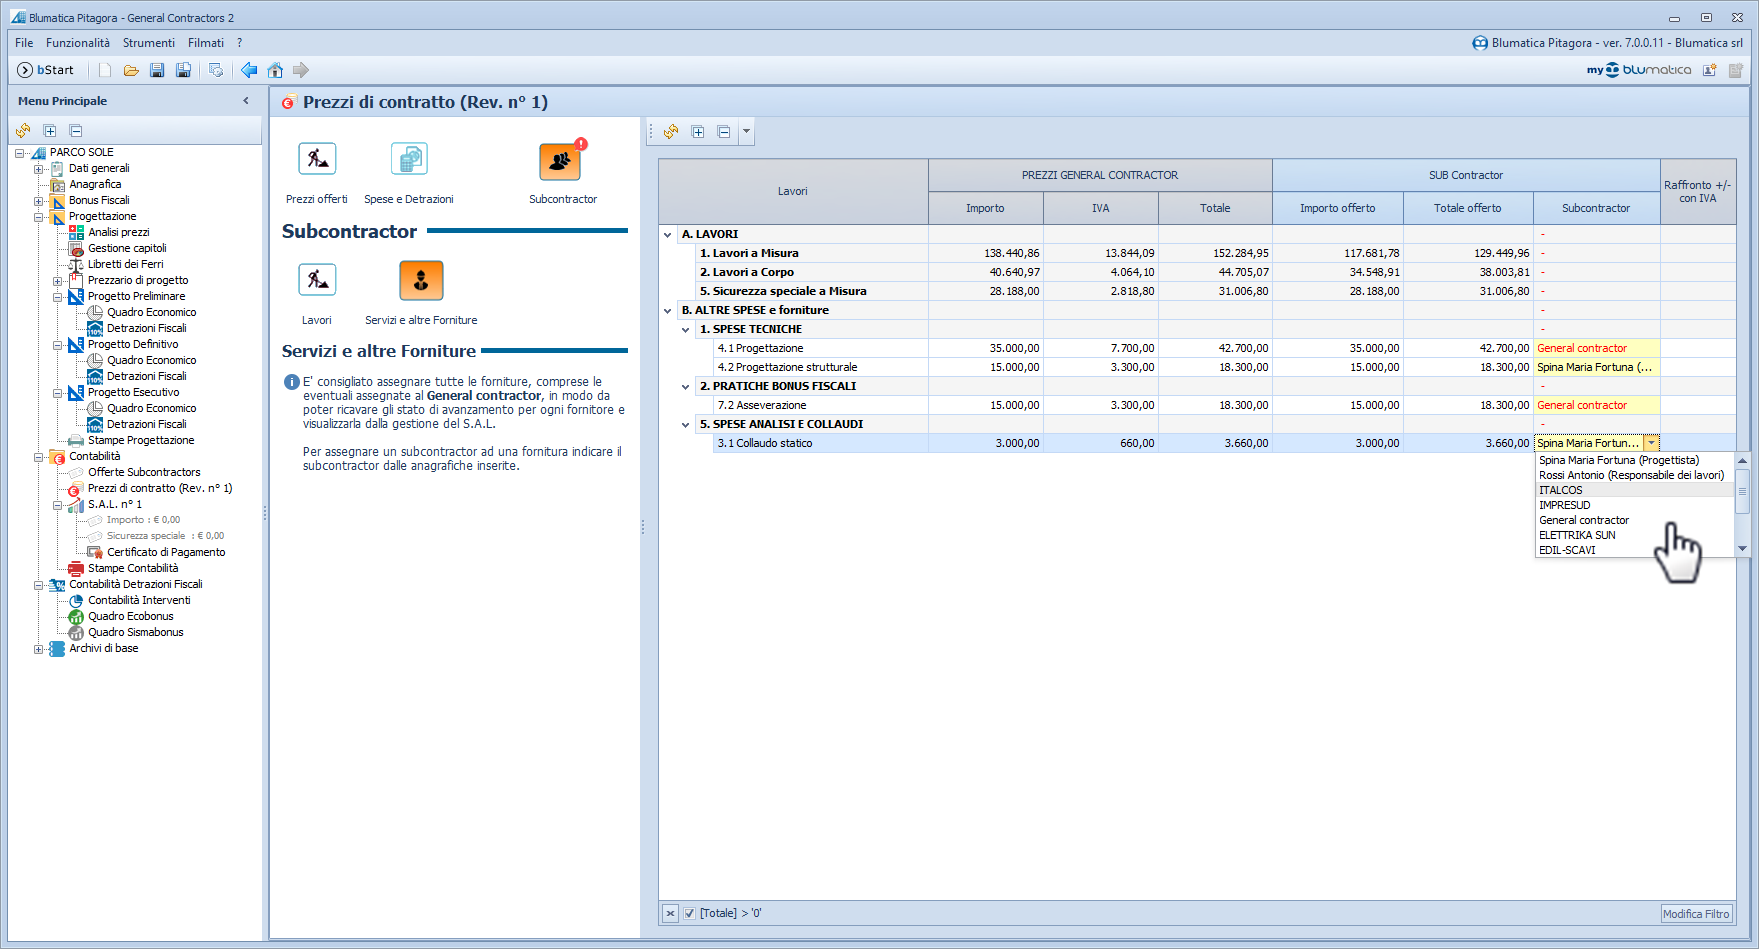This screenshot has height=949, width=1759.
Task: Expand the Dati generali tree node
Action: [38, 169]
